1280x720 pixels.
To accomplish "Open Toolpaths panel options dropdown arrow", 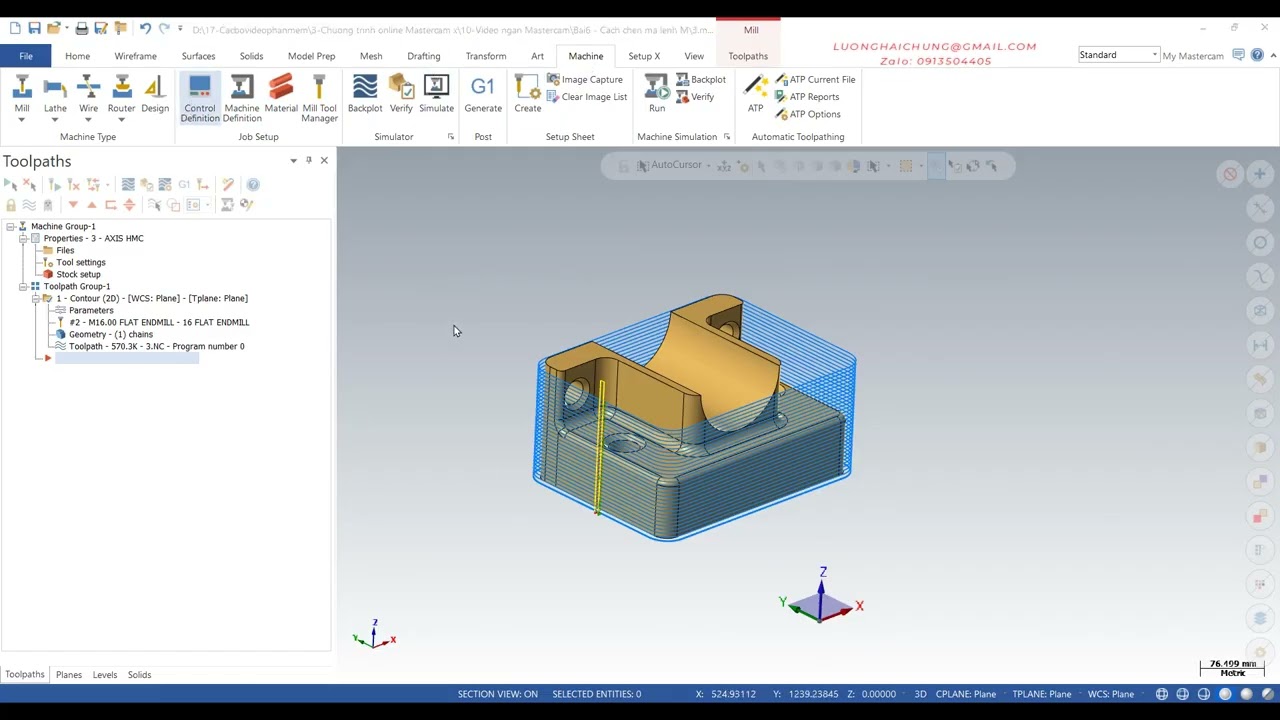I will (293, 161).
